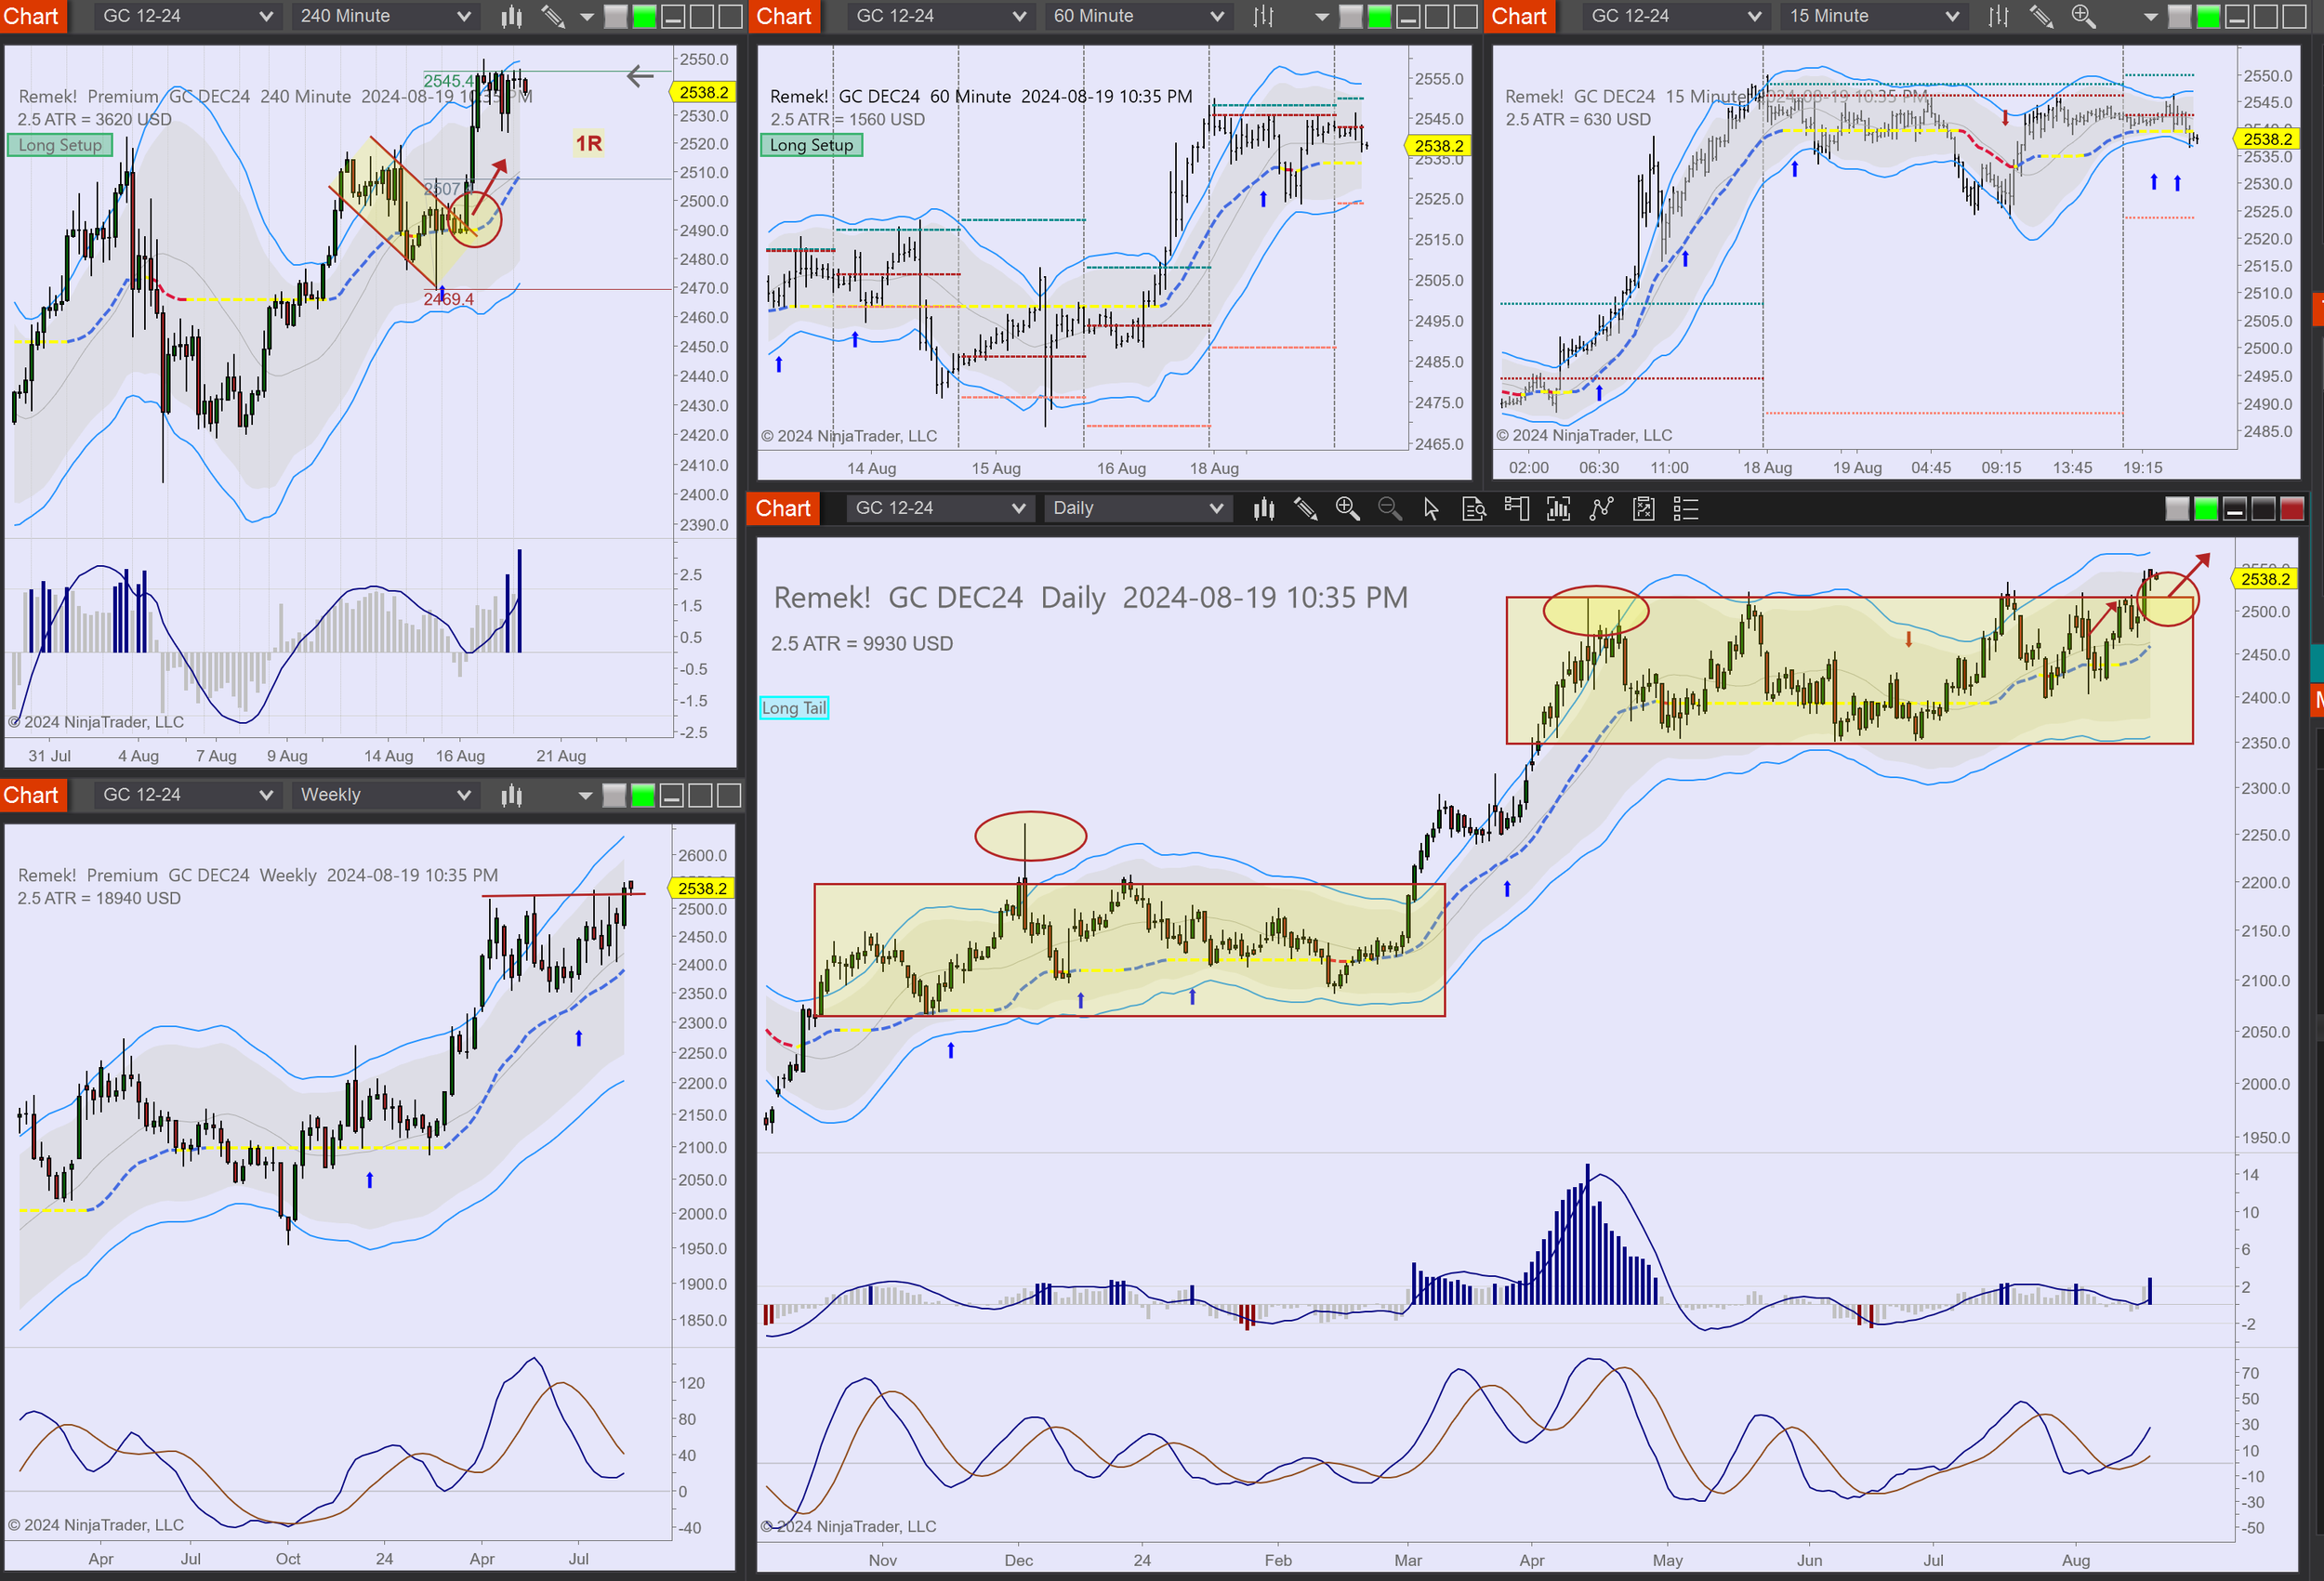Toggle green link button on 240 Minute chart
The height and width of the screenshot is (1581, 2324).
[645, 16]
